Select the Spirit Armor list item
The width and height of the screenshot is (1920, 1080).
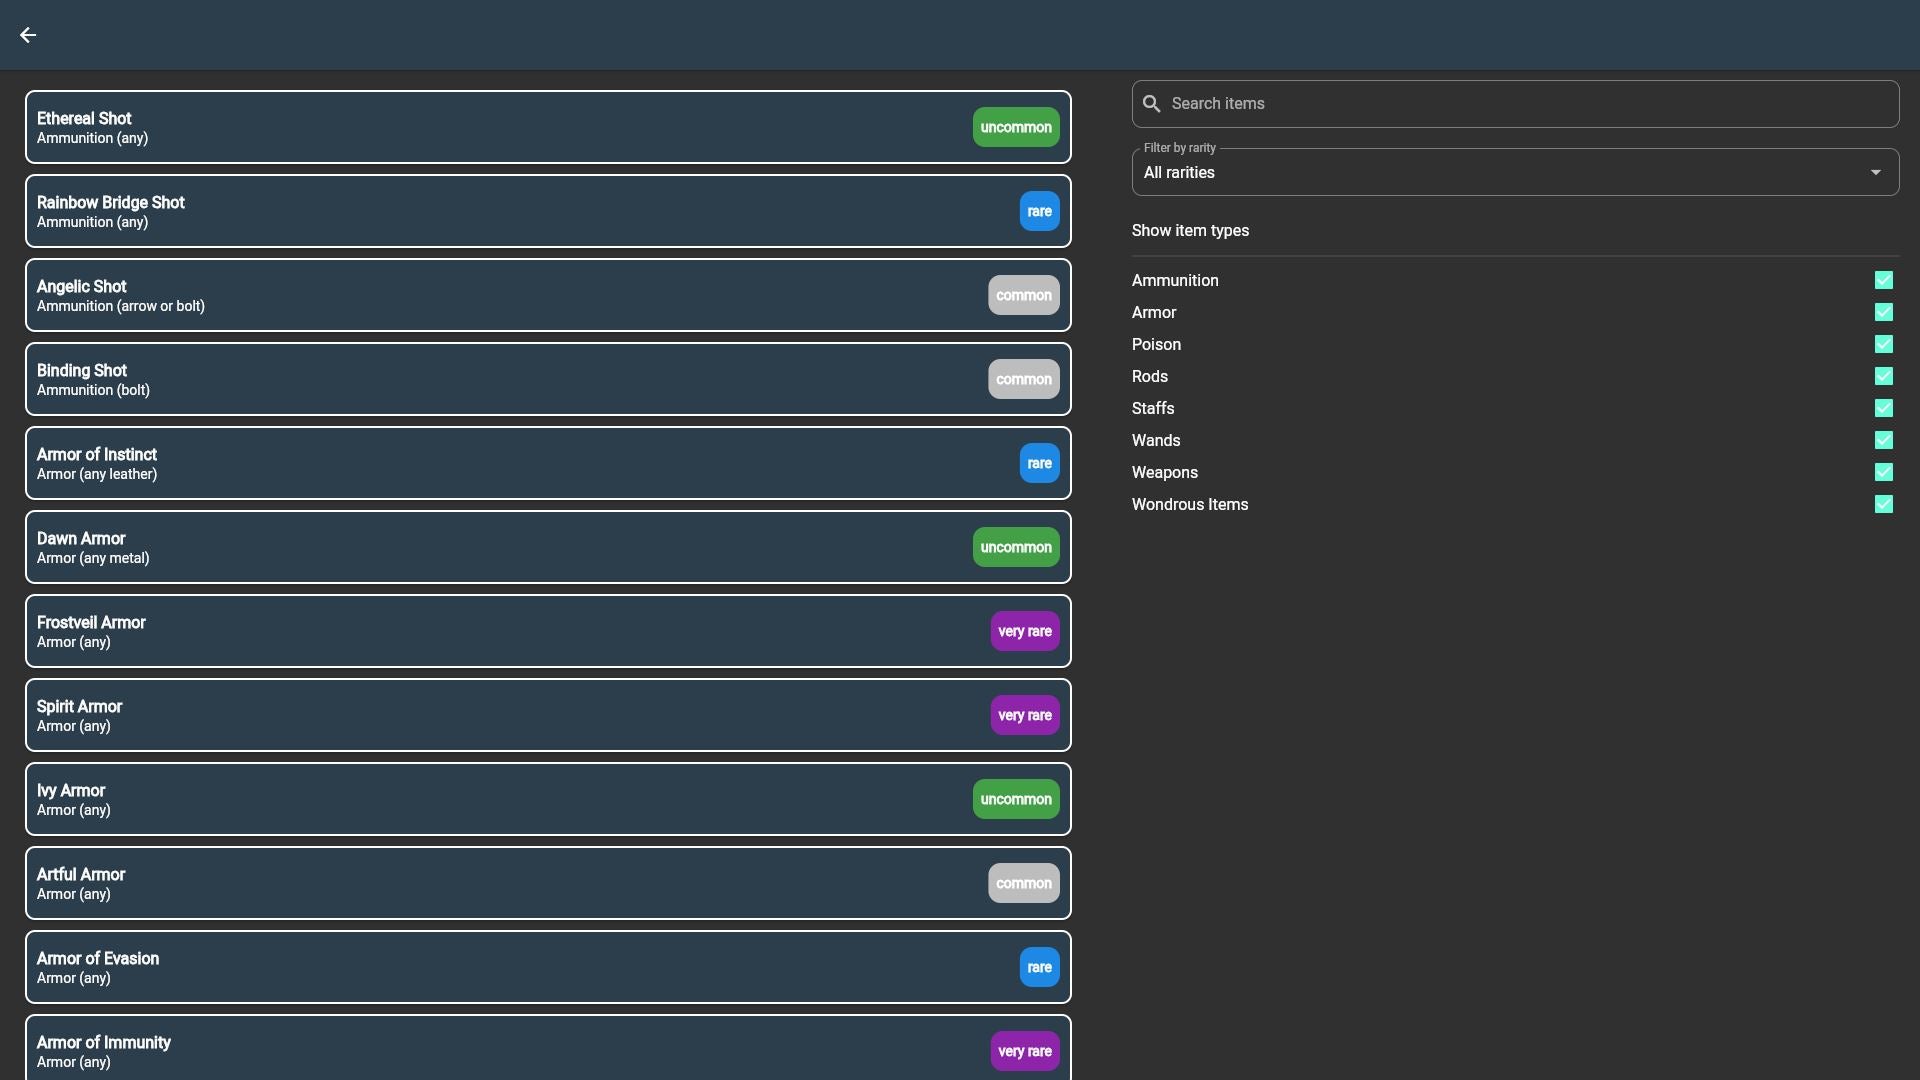pyautogui.click(x=500, y=715)
